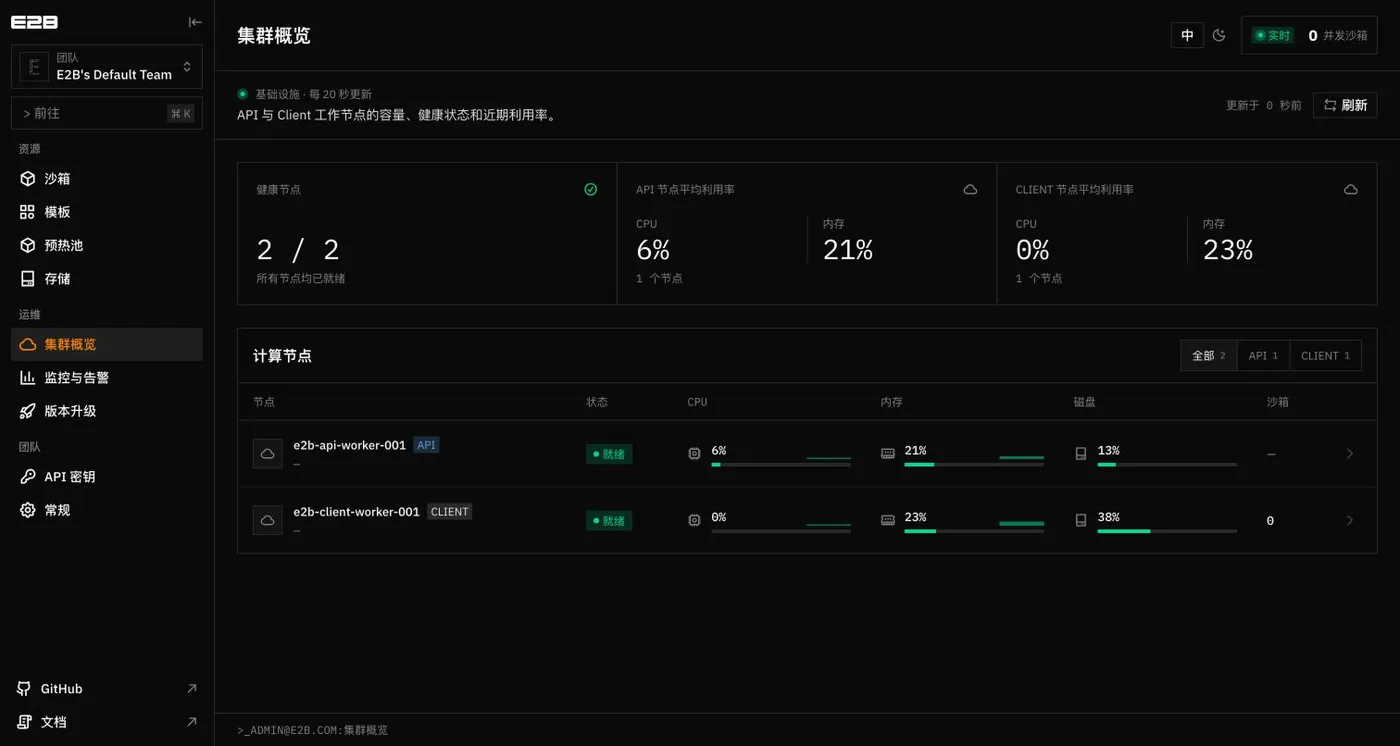1400x746 pixels.
Task: Click the 实时 live status badge
Action: tap(1273, 35)
